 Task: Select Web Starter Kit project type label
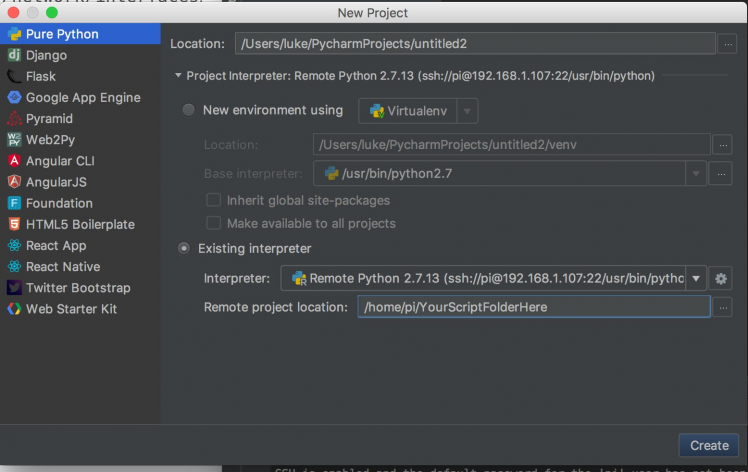[71, 309]
